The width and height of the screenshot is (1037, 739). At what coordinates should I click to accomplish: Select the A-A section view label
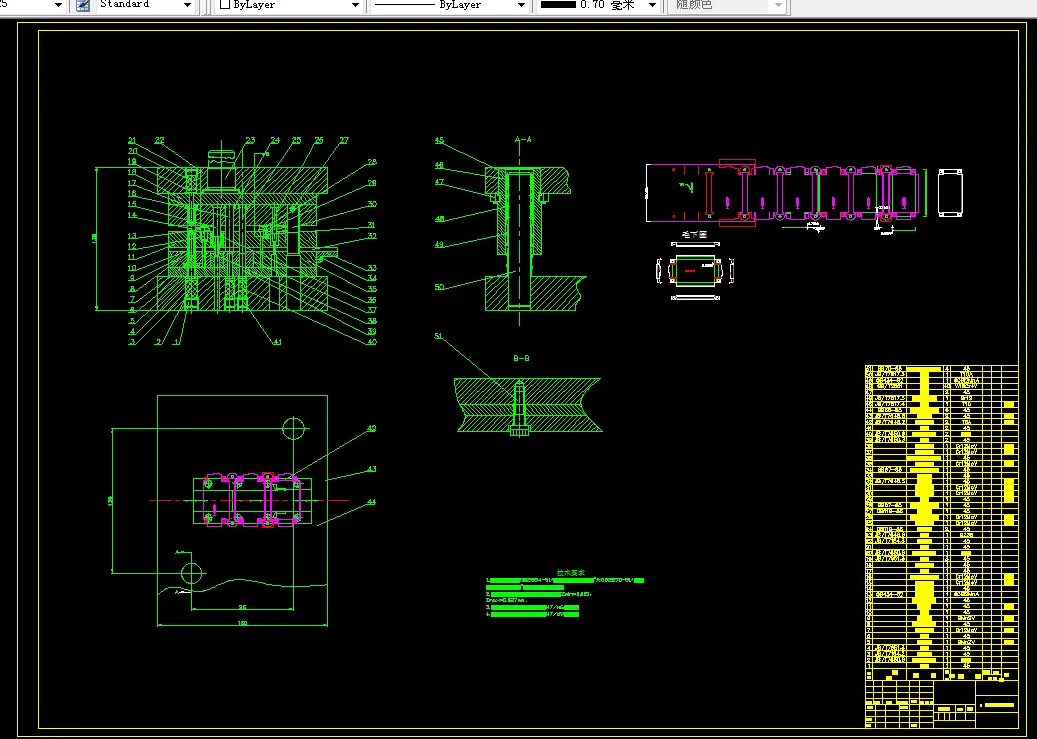click(522, 140)
